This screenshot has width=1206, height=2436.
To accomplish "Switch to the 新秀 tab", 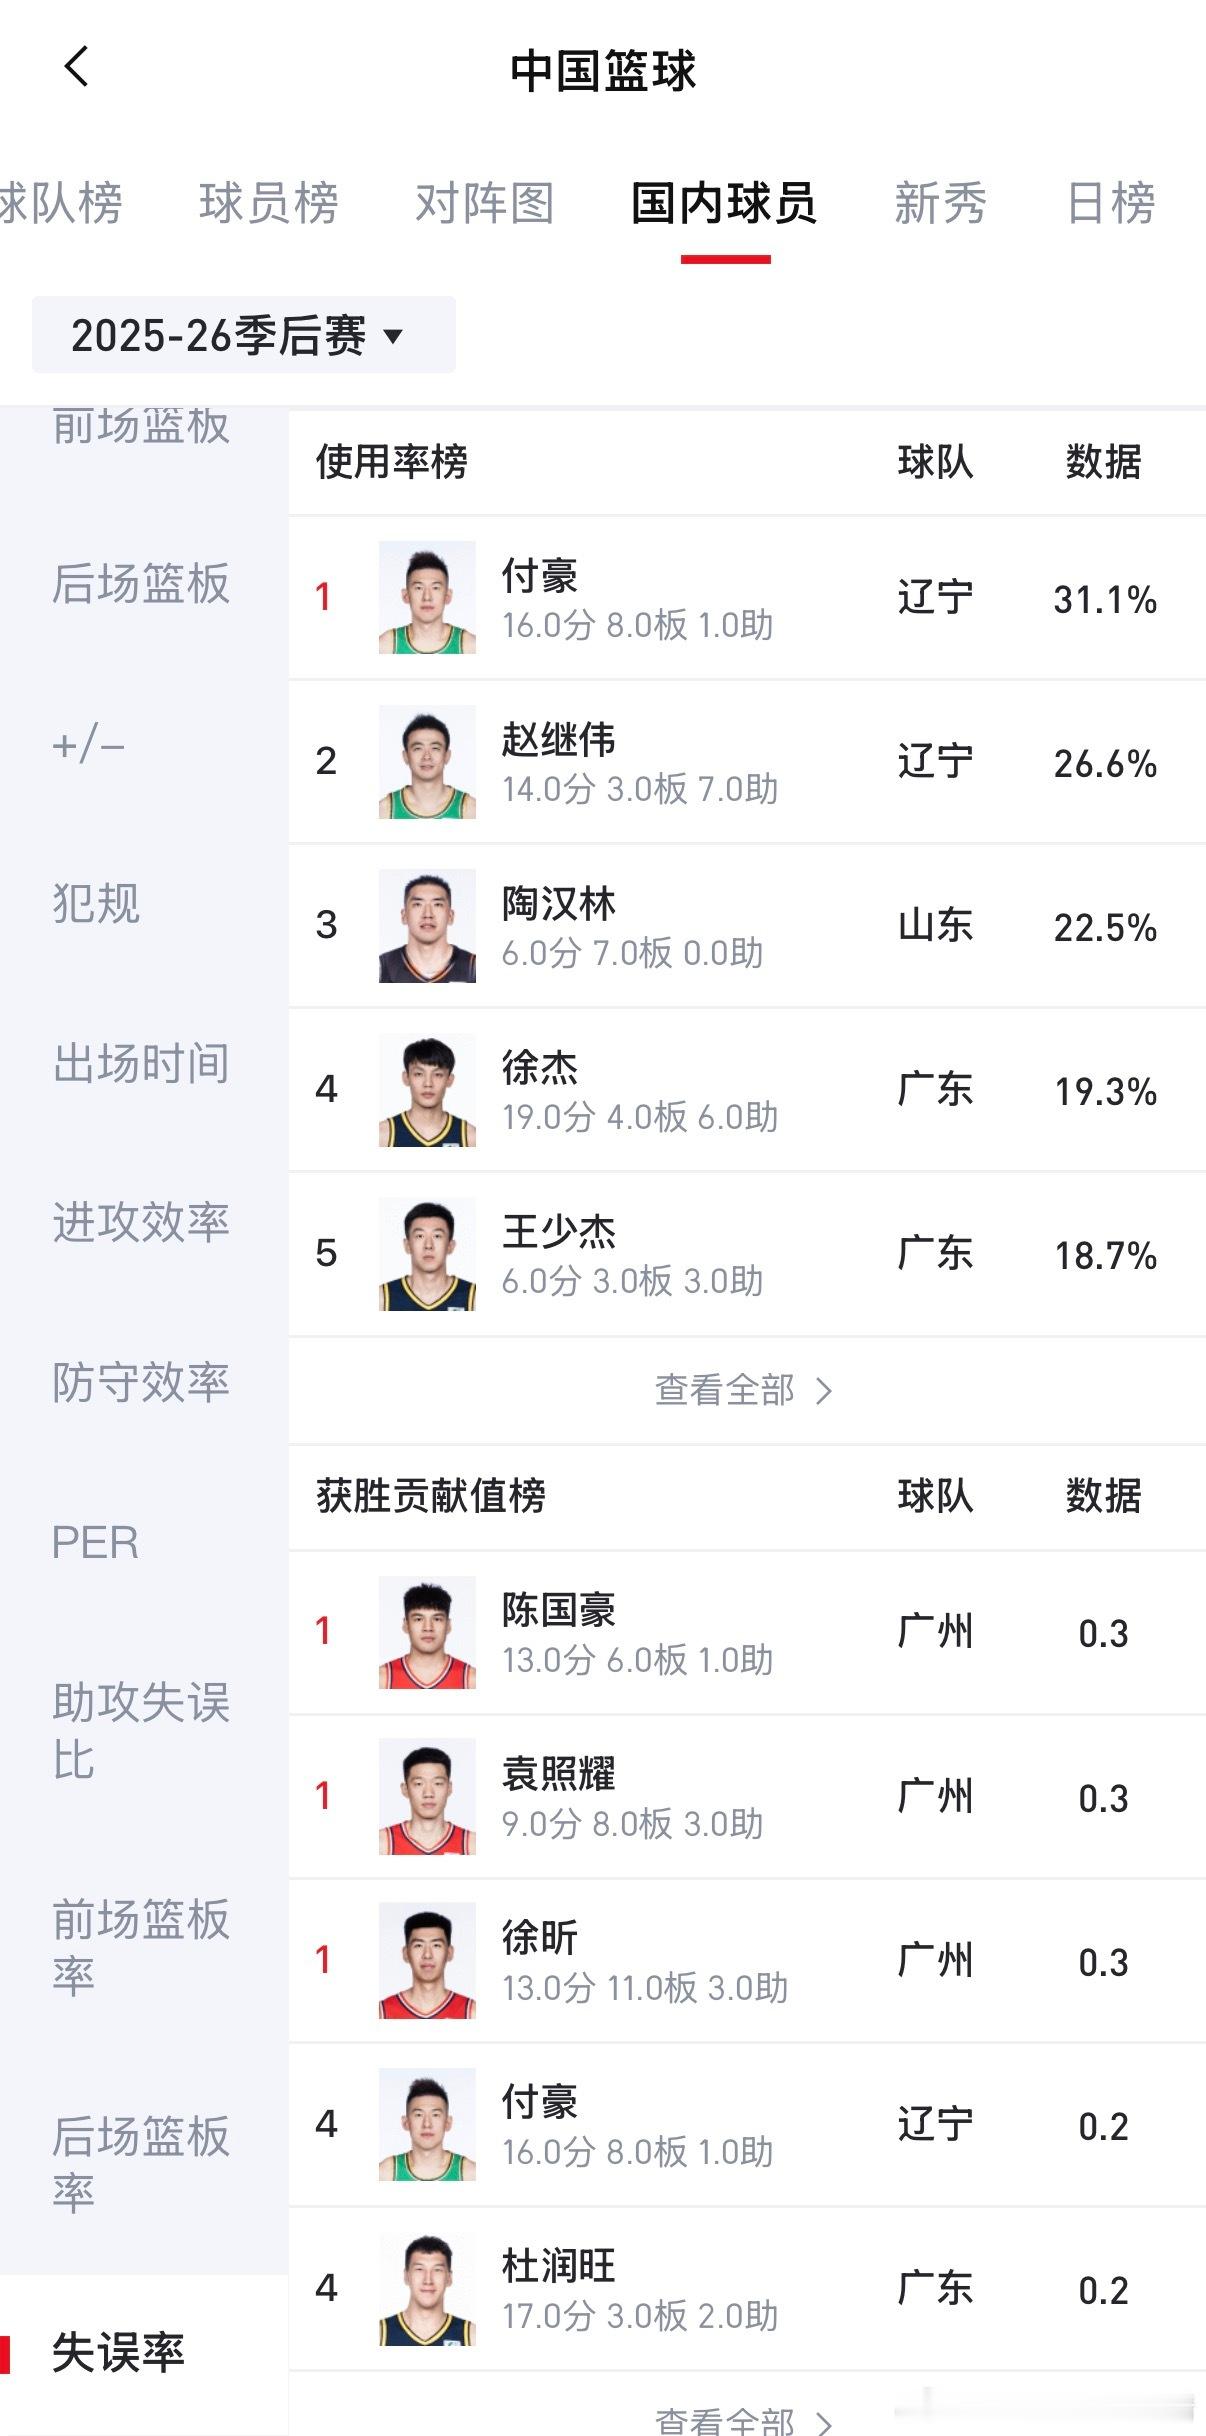I will 939,204.
